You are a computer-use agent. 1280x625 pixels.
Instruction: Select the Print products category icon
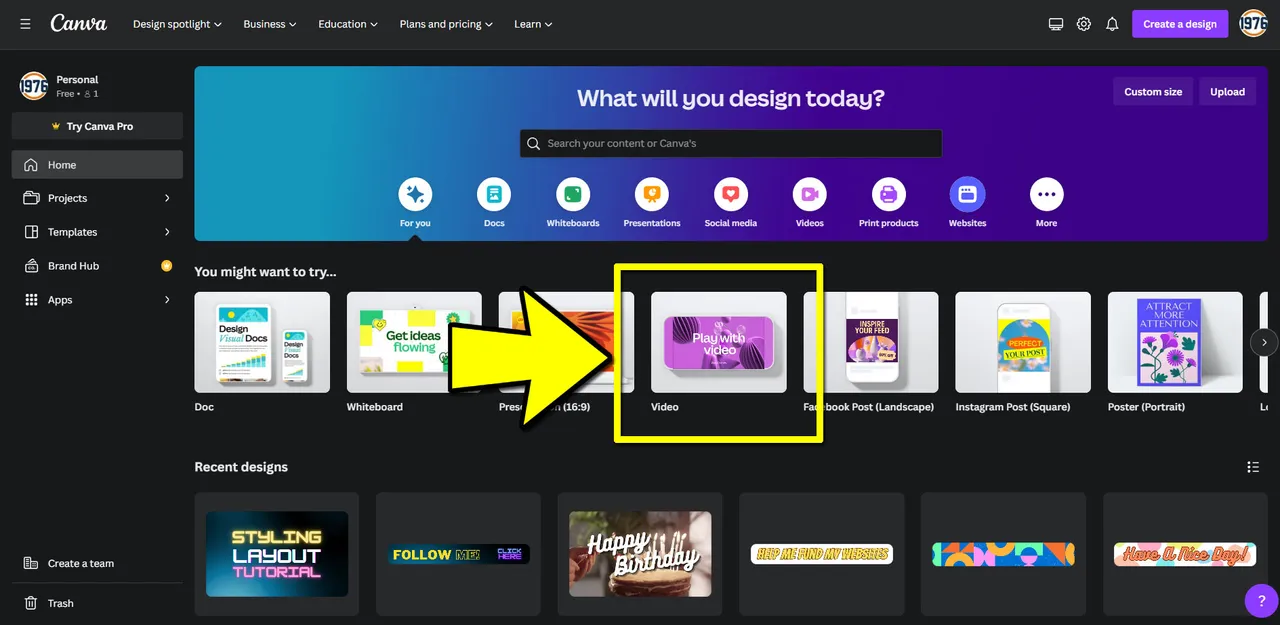pos(888,194)
